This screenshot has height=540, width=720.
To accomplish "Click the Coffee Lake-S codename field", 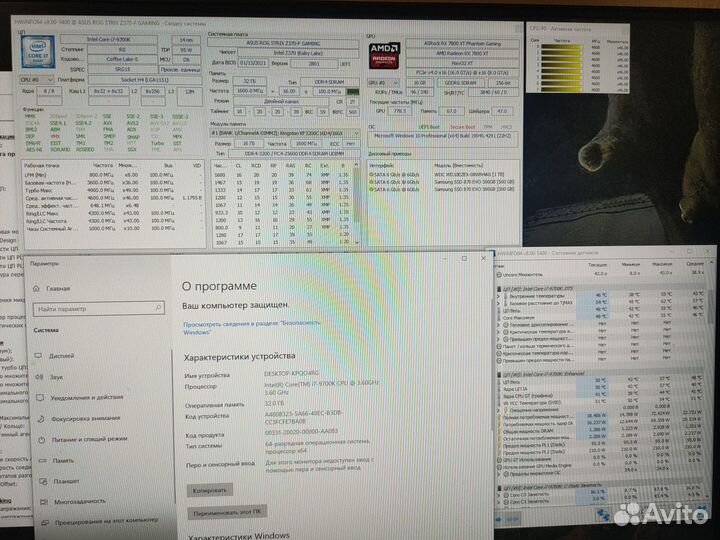I will [122, 59].
